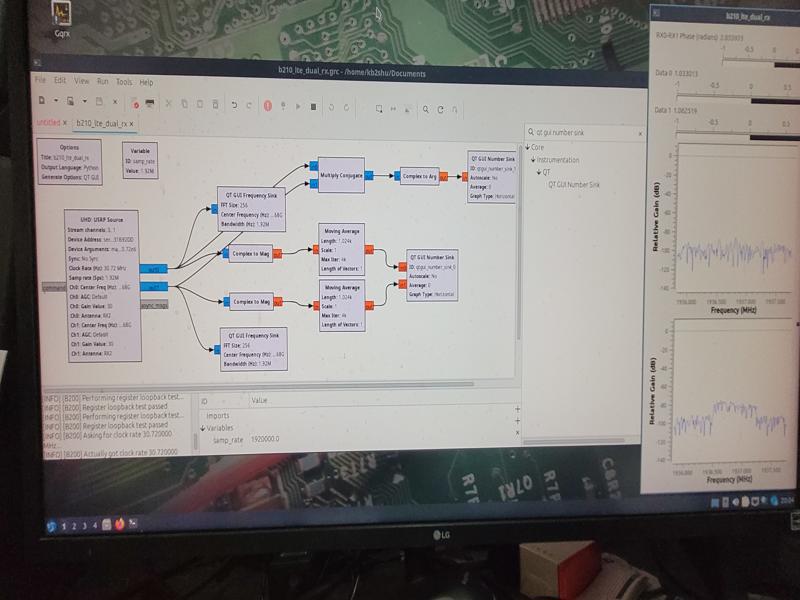The height and width of the screenshot is (600, 800).
Task: Click the rotate clockwise icon
Action: tap(346, 108)
